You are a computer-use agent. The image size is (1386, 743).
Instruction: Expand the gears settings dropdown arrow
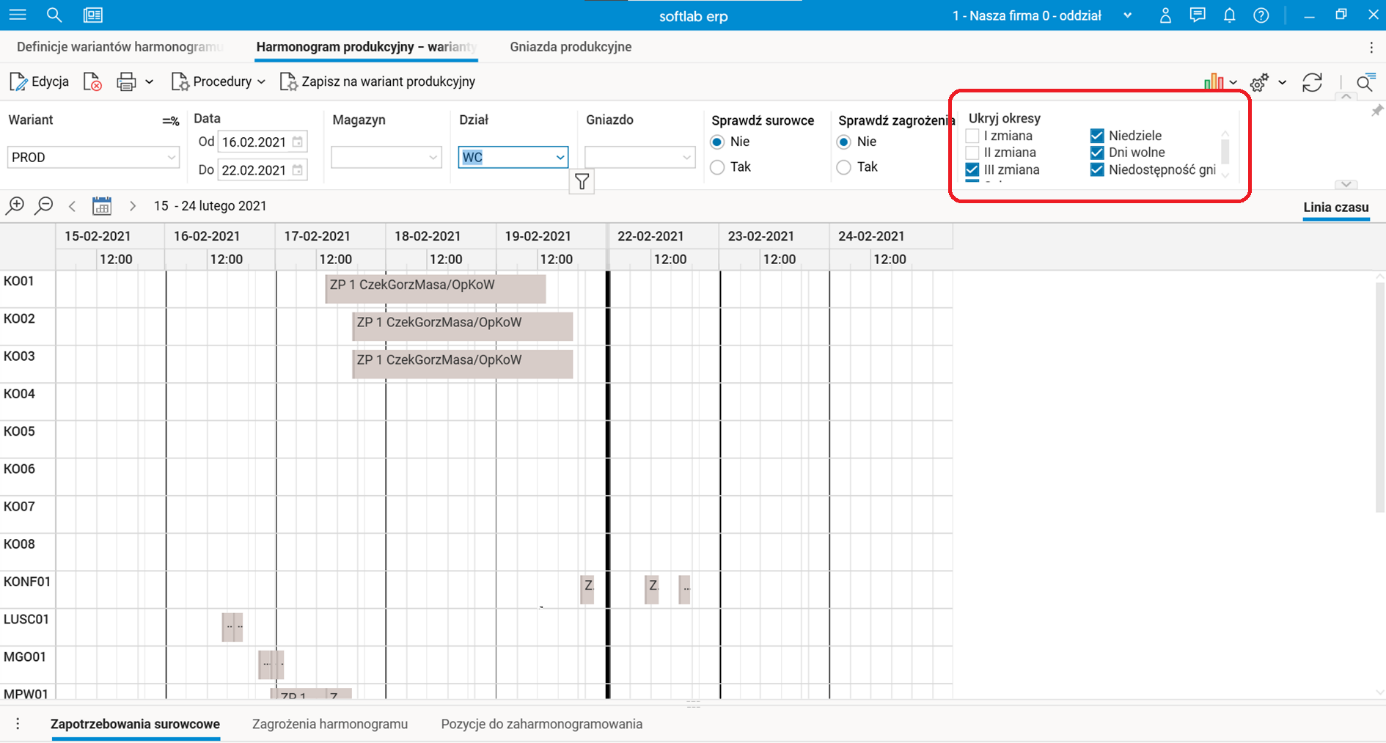(x=1282, y=83)
